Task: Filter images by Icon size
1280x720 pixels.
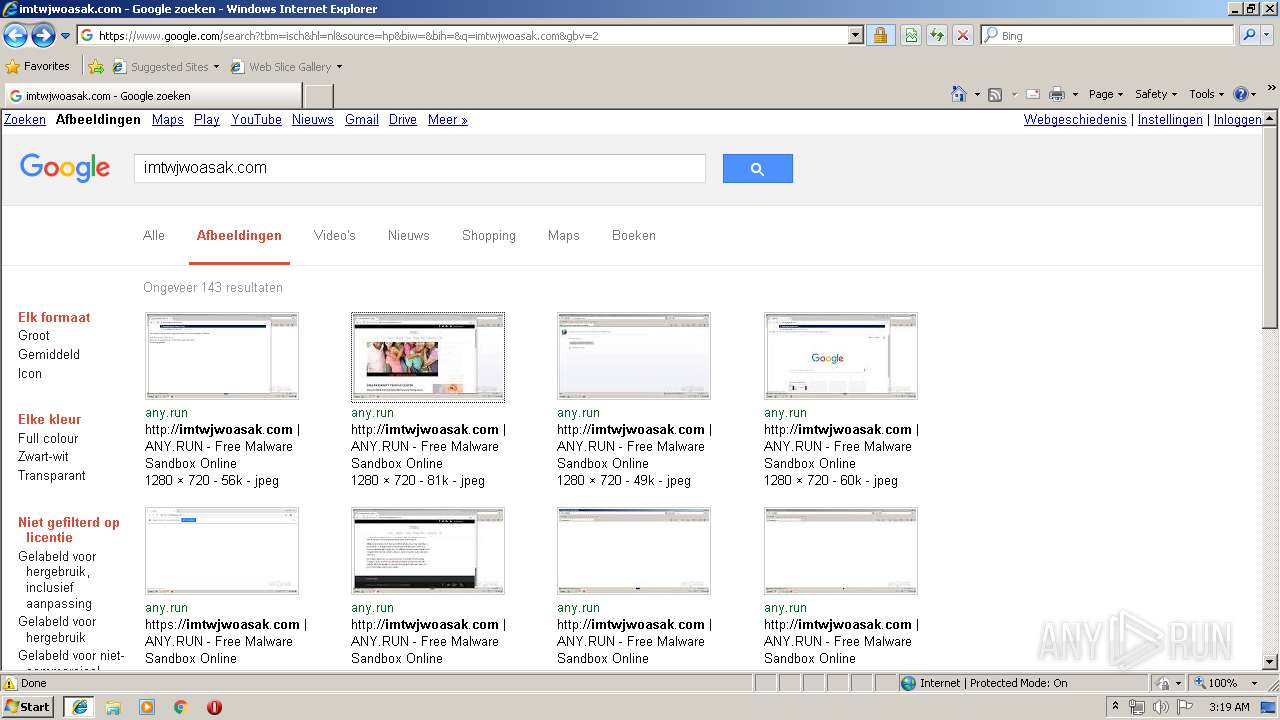Action: tap(30, 374)
